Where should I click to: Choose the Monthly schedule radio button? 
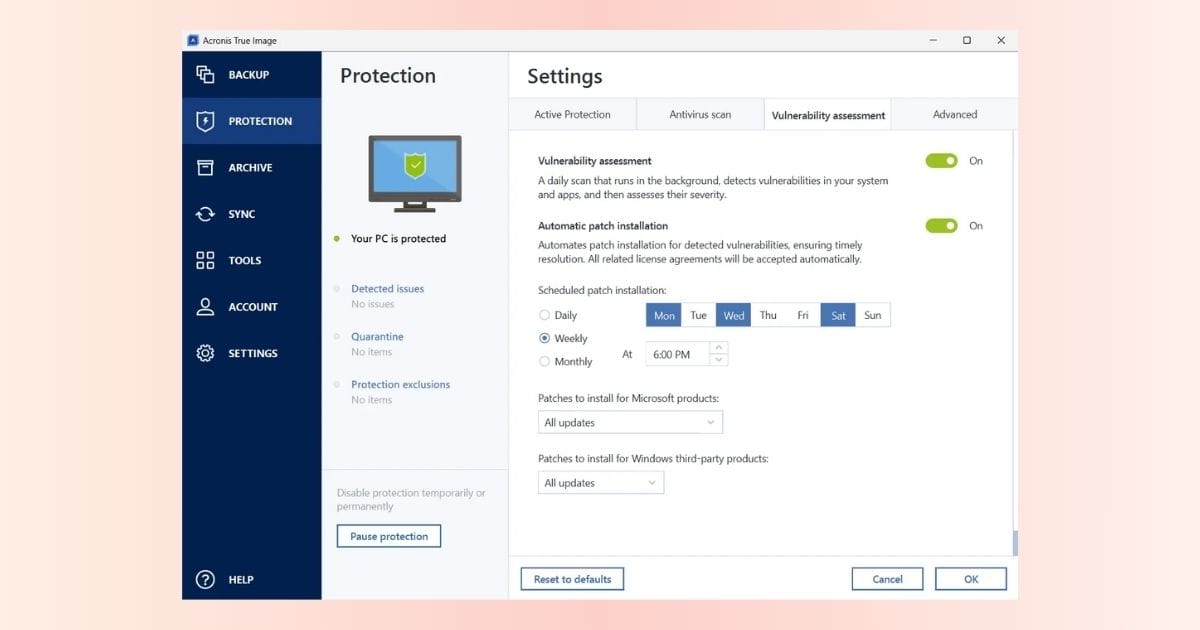545,362
